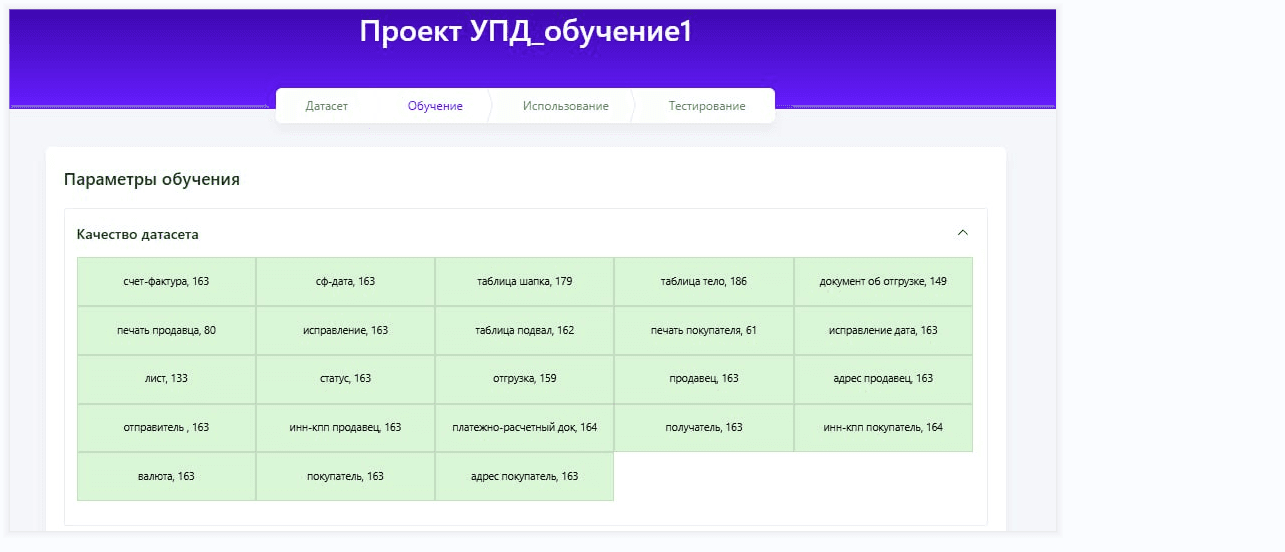Go to the Использование tab
1285x552 pixels.
click(x=565, y=106)
